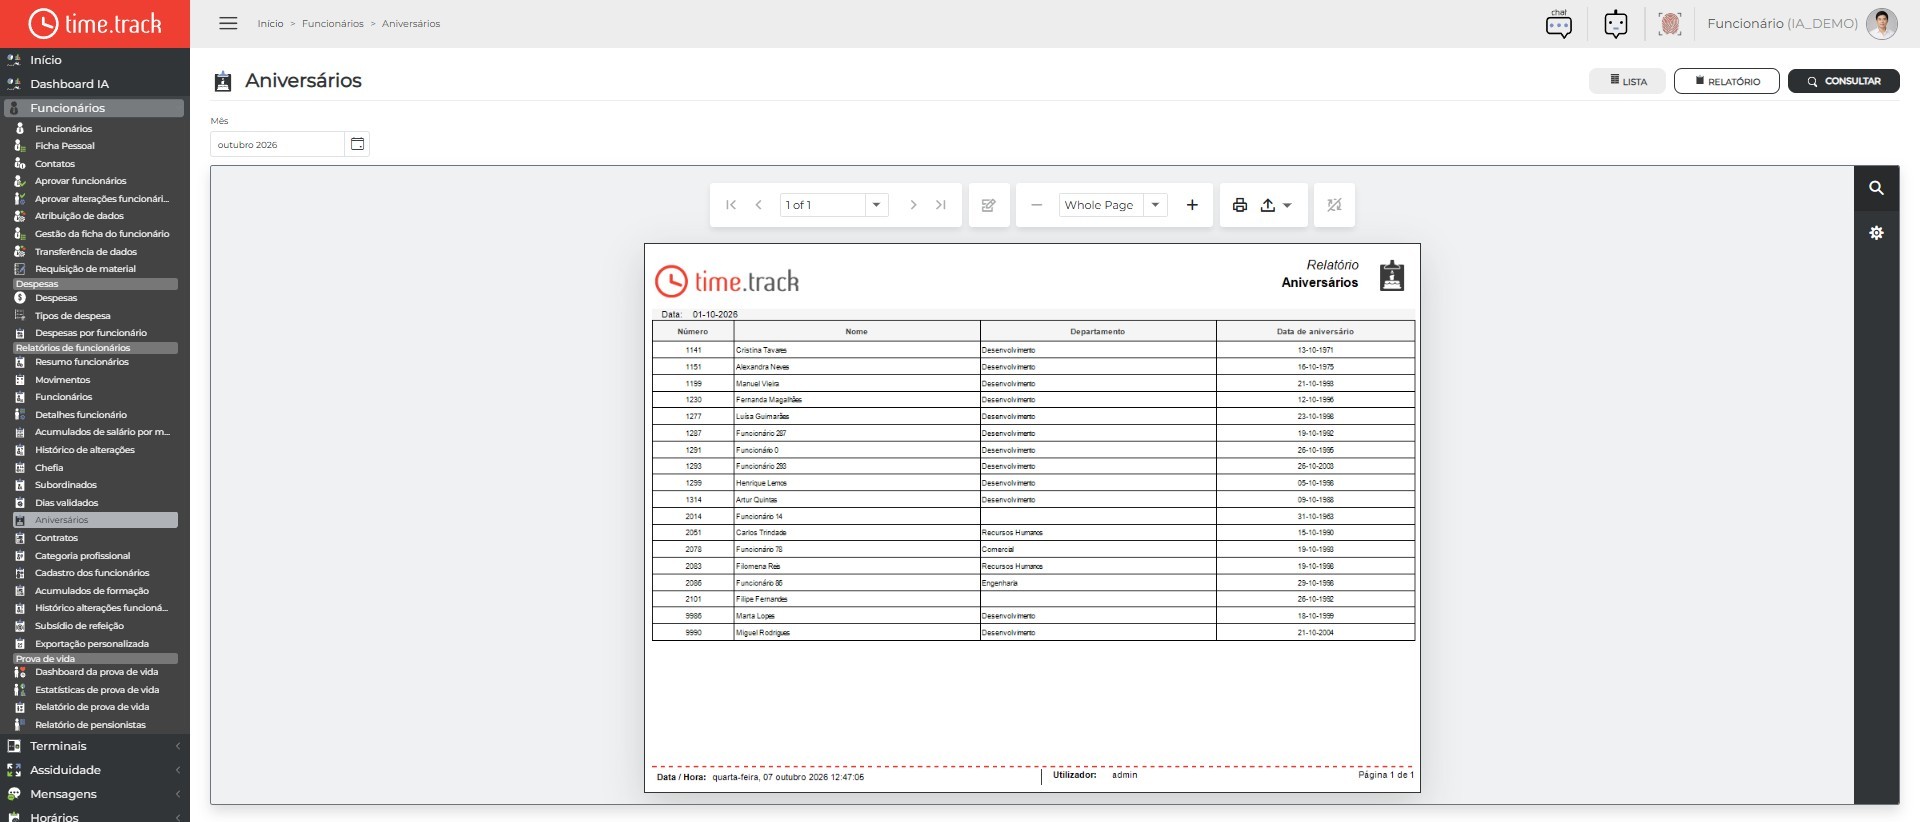The height and width of the screenshot is (822, 1920).
Task: Open the calendar picker for Mês
Action: 357,145
